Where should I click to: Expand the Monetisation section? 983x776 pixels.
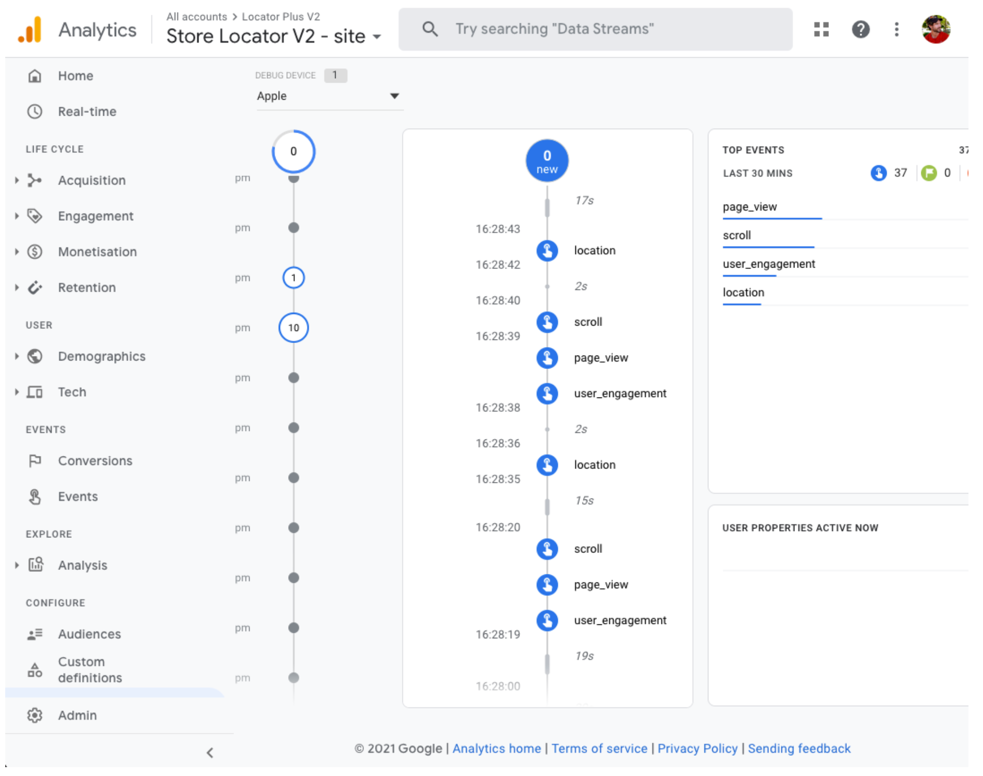[17, 252]
